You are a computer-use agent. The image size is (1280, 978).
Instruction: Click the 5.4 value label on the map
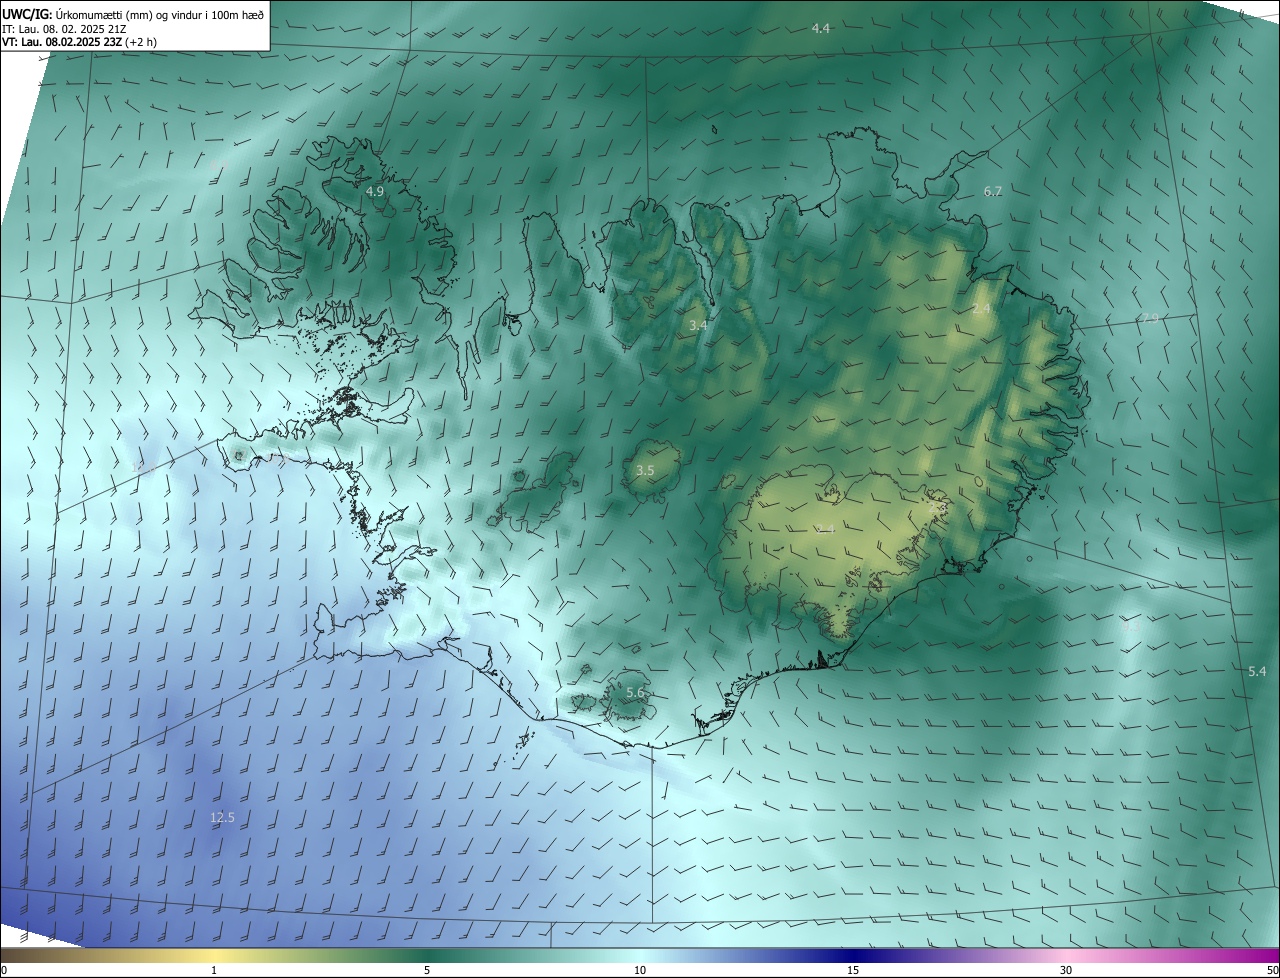1257,672
